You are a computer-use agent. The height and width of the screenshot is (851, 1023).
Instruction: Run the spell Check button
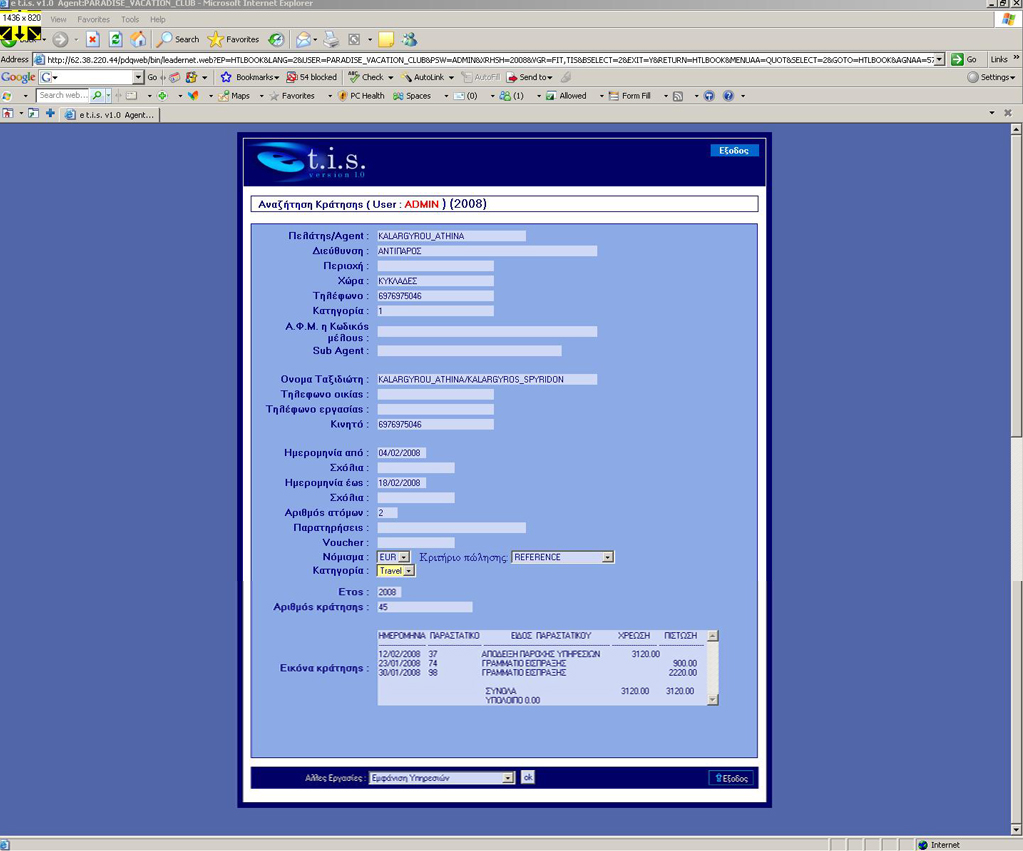(367, 77)
